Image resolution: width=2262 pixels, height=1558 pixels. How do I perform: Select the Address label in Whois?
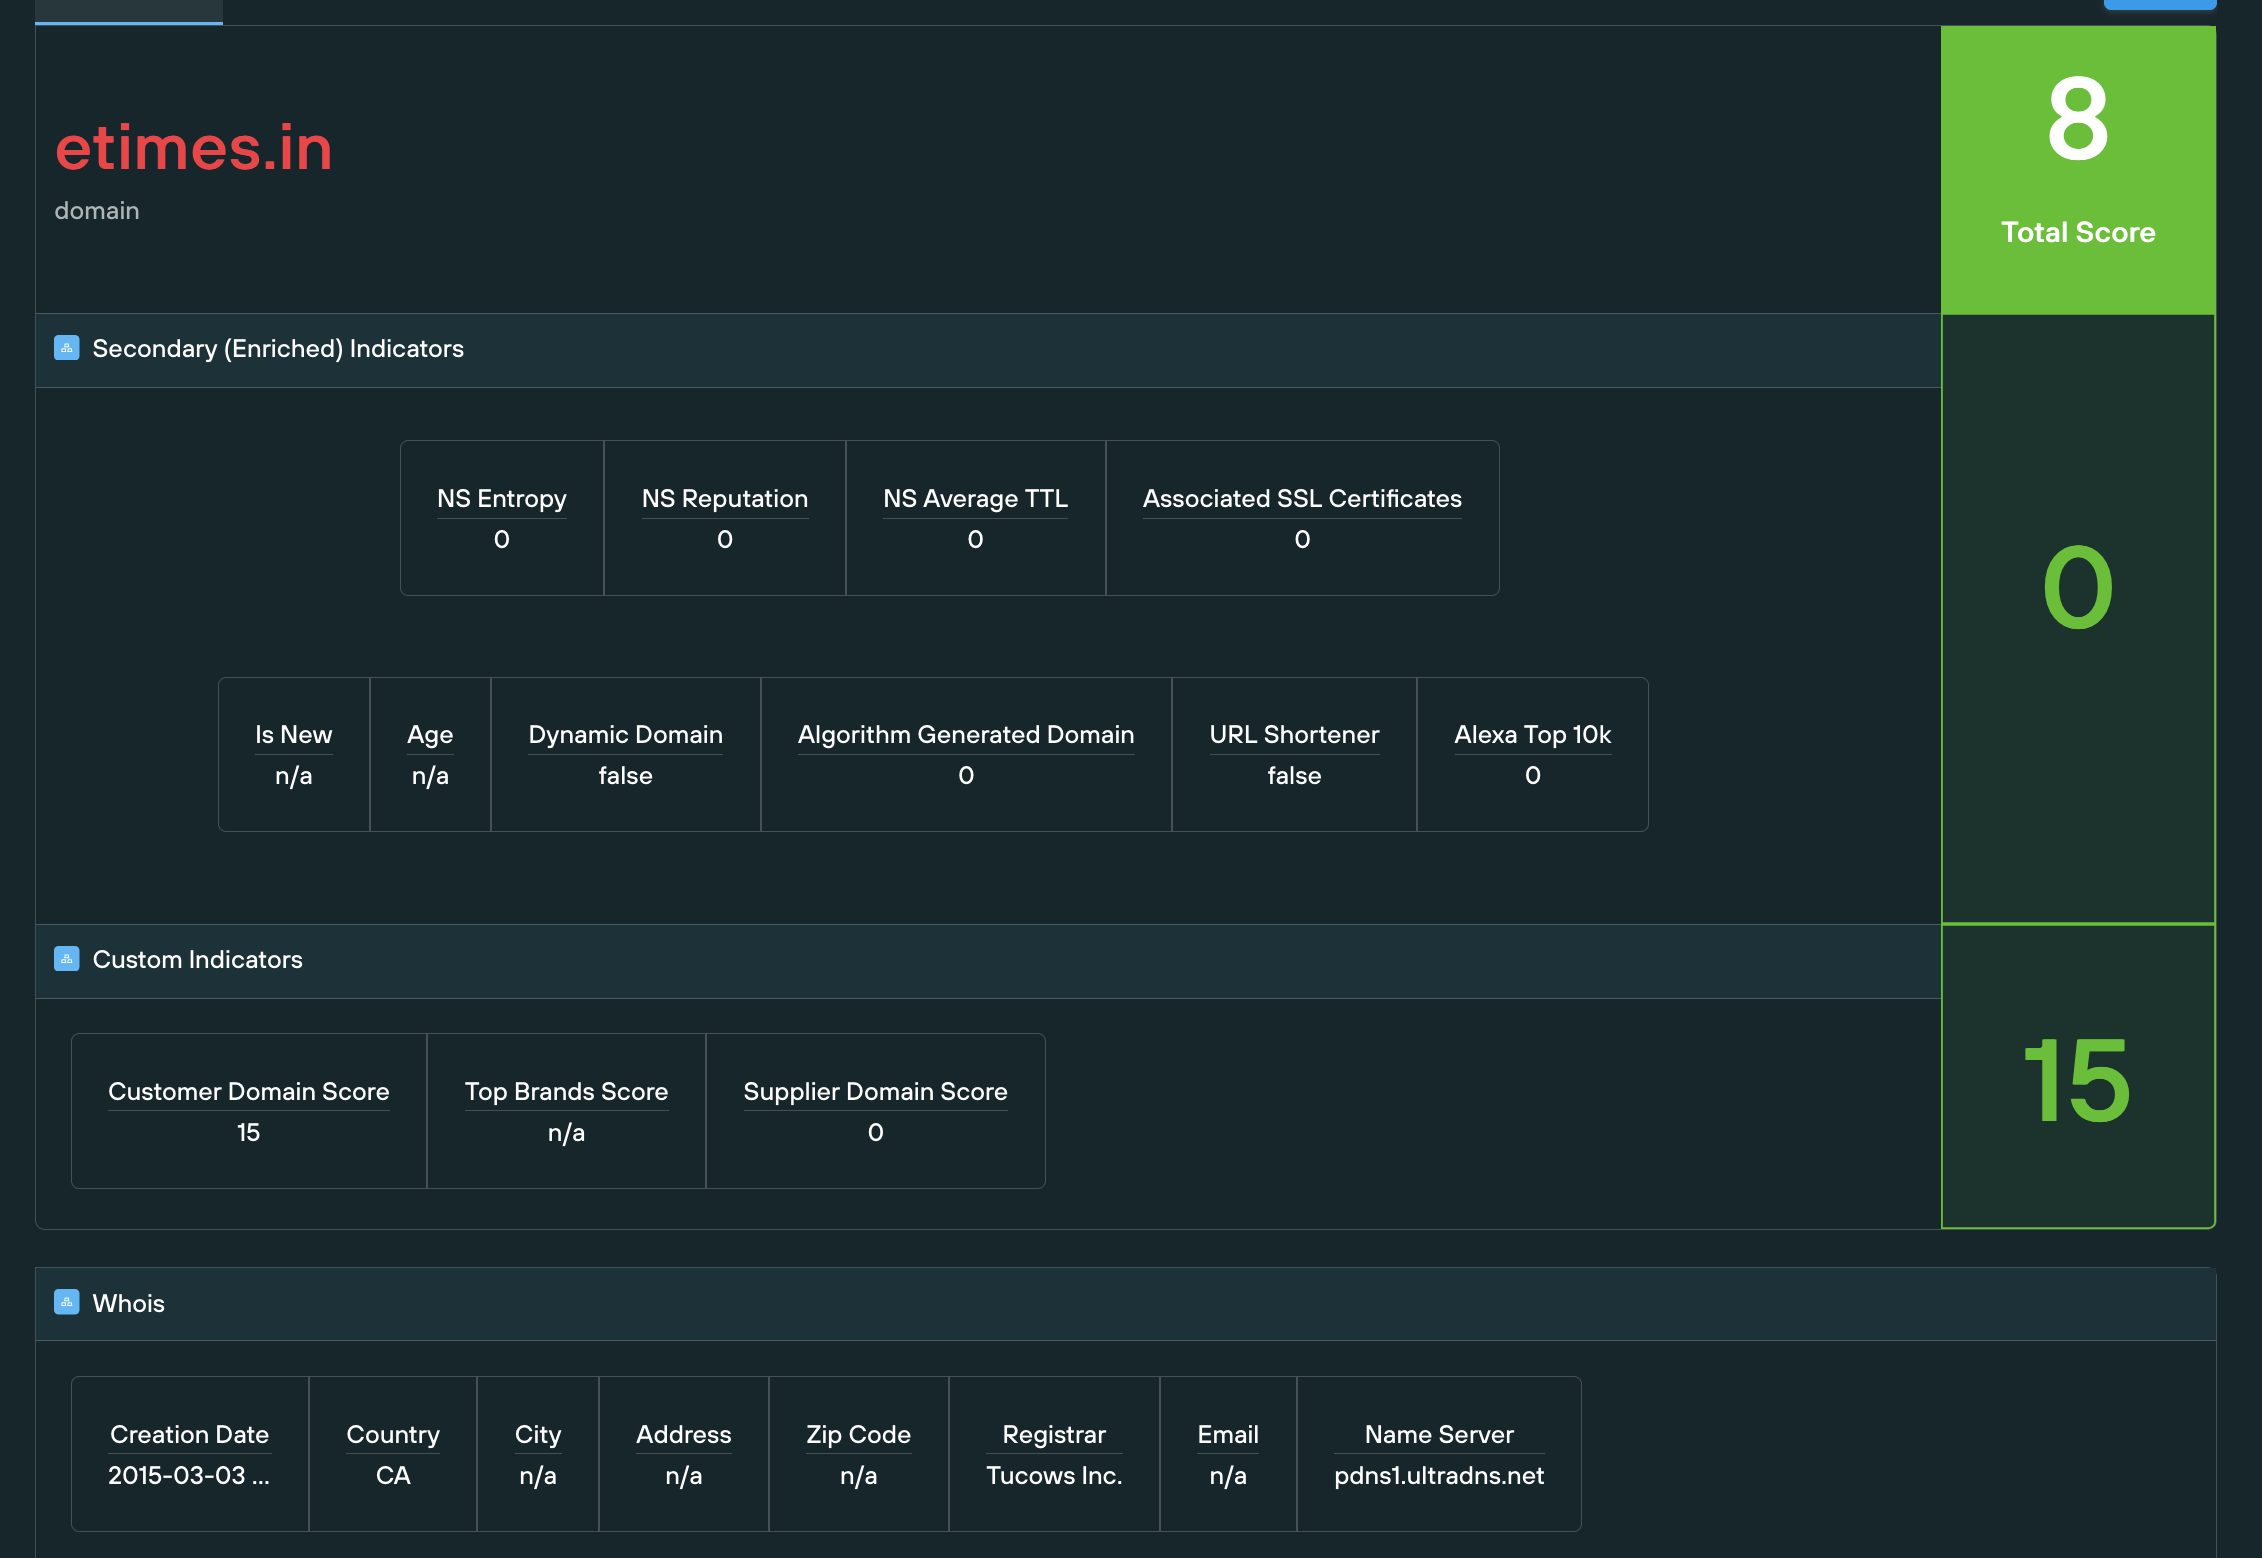pyautogui.click(x=684, y=1434)
